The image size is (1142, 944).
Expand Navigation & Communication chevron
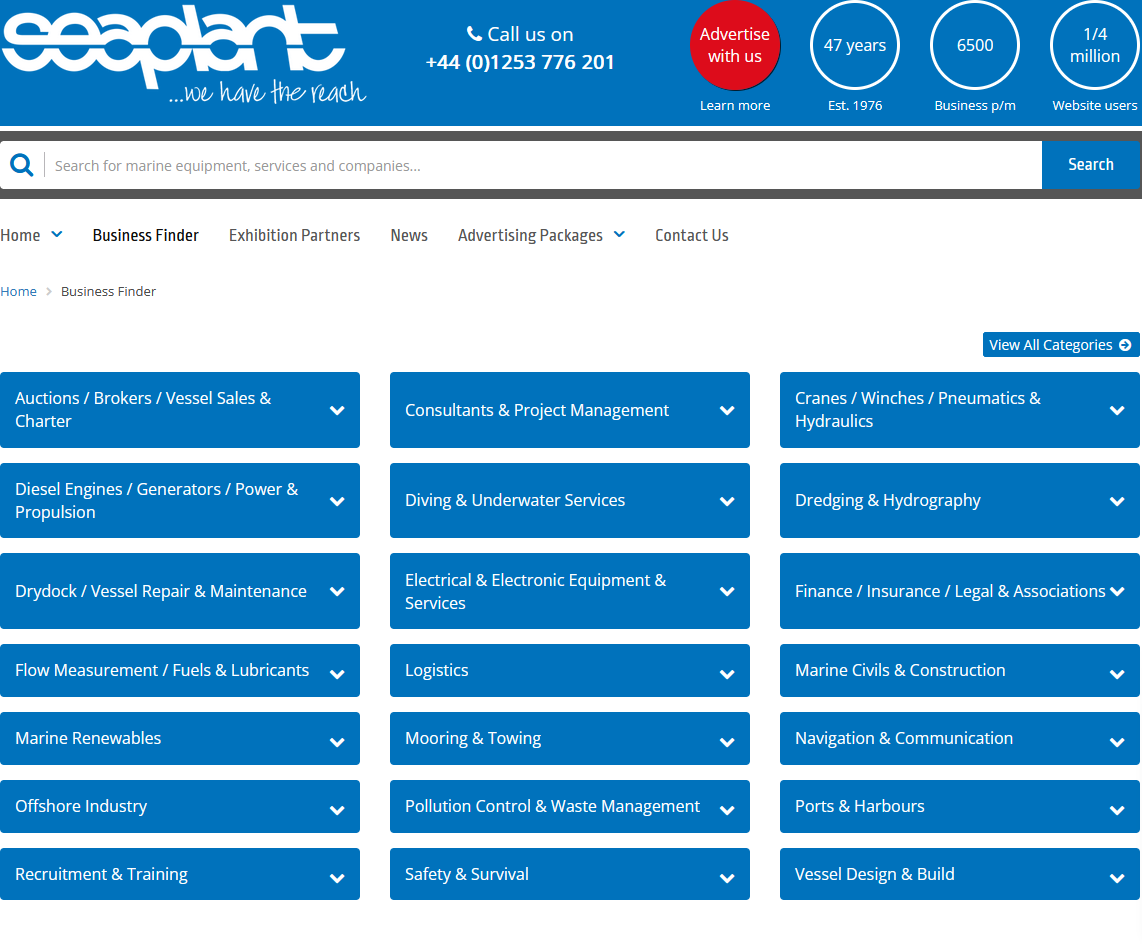(1117, 742)
